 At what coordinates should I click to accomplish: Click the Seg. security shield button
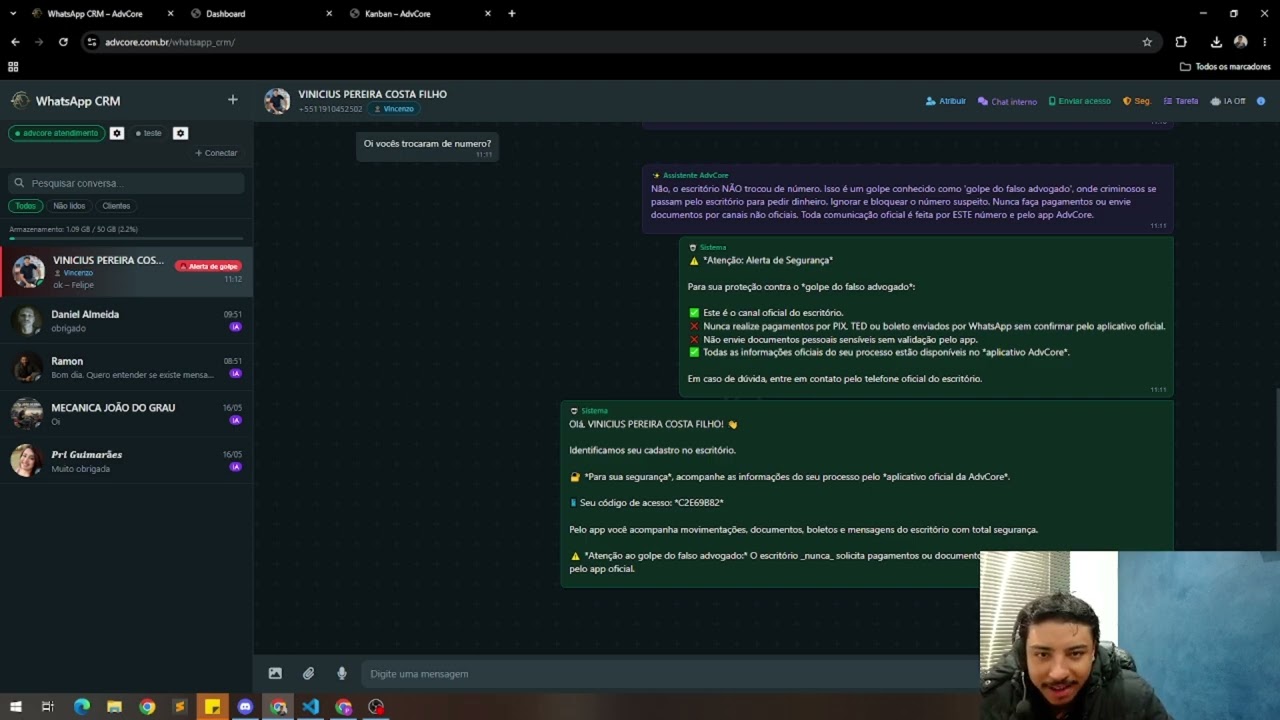click(x=1137, y=101)
